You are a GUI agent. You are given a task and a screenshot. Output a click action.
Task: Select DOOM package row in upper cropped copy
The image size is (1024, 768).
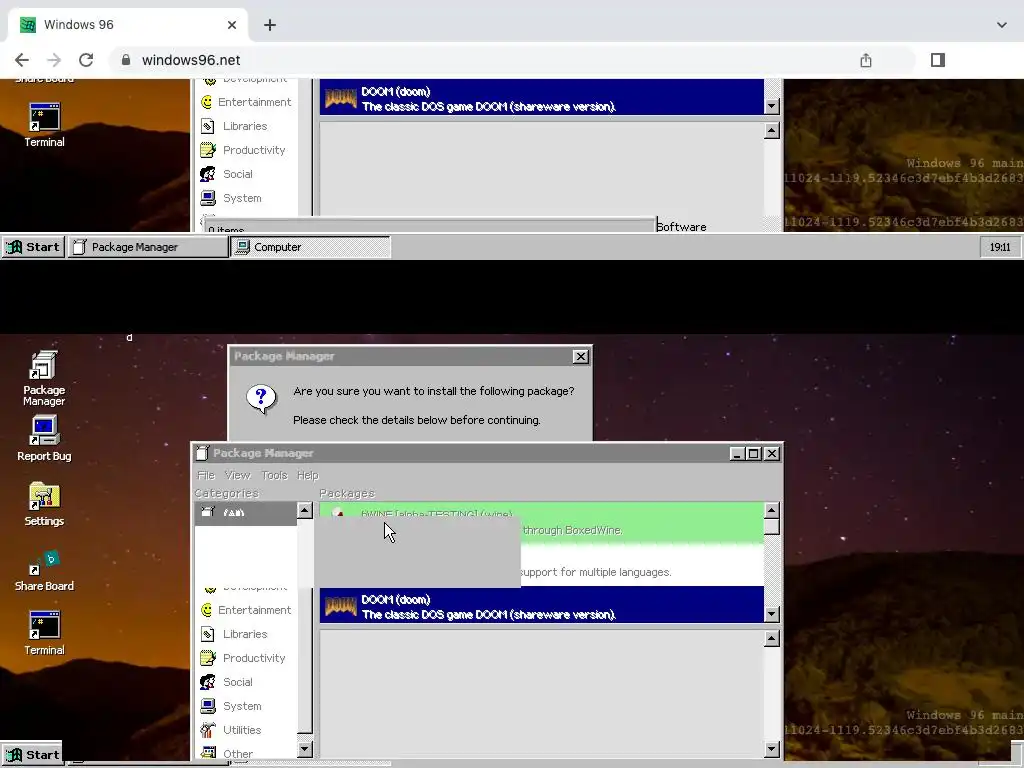(541, 98)
